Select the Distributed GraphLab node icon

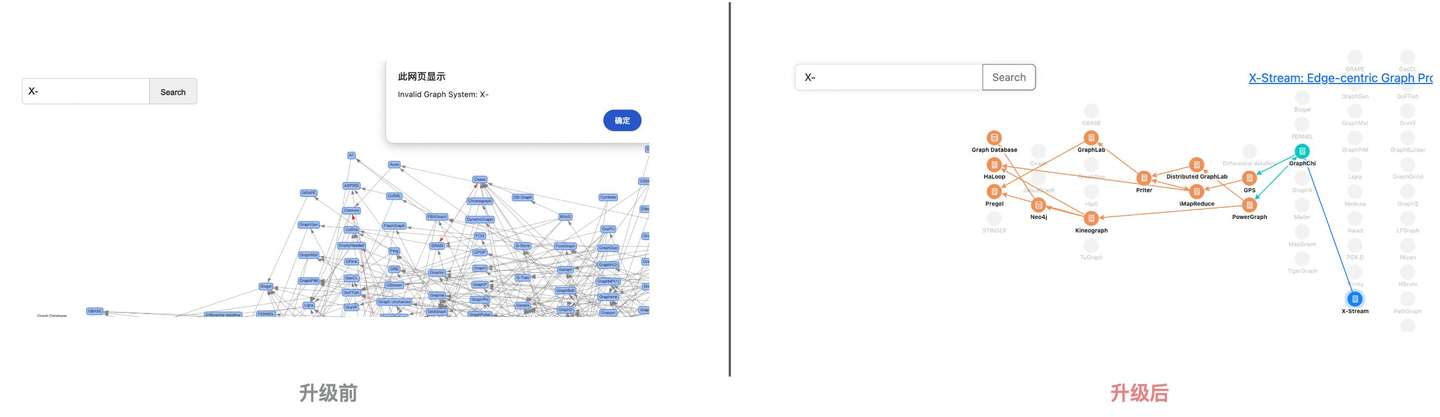(x=1197, y=165)
